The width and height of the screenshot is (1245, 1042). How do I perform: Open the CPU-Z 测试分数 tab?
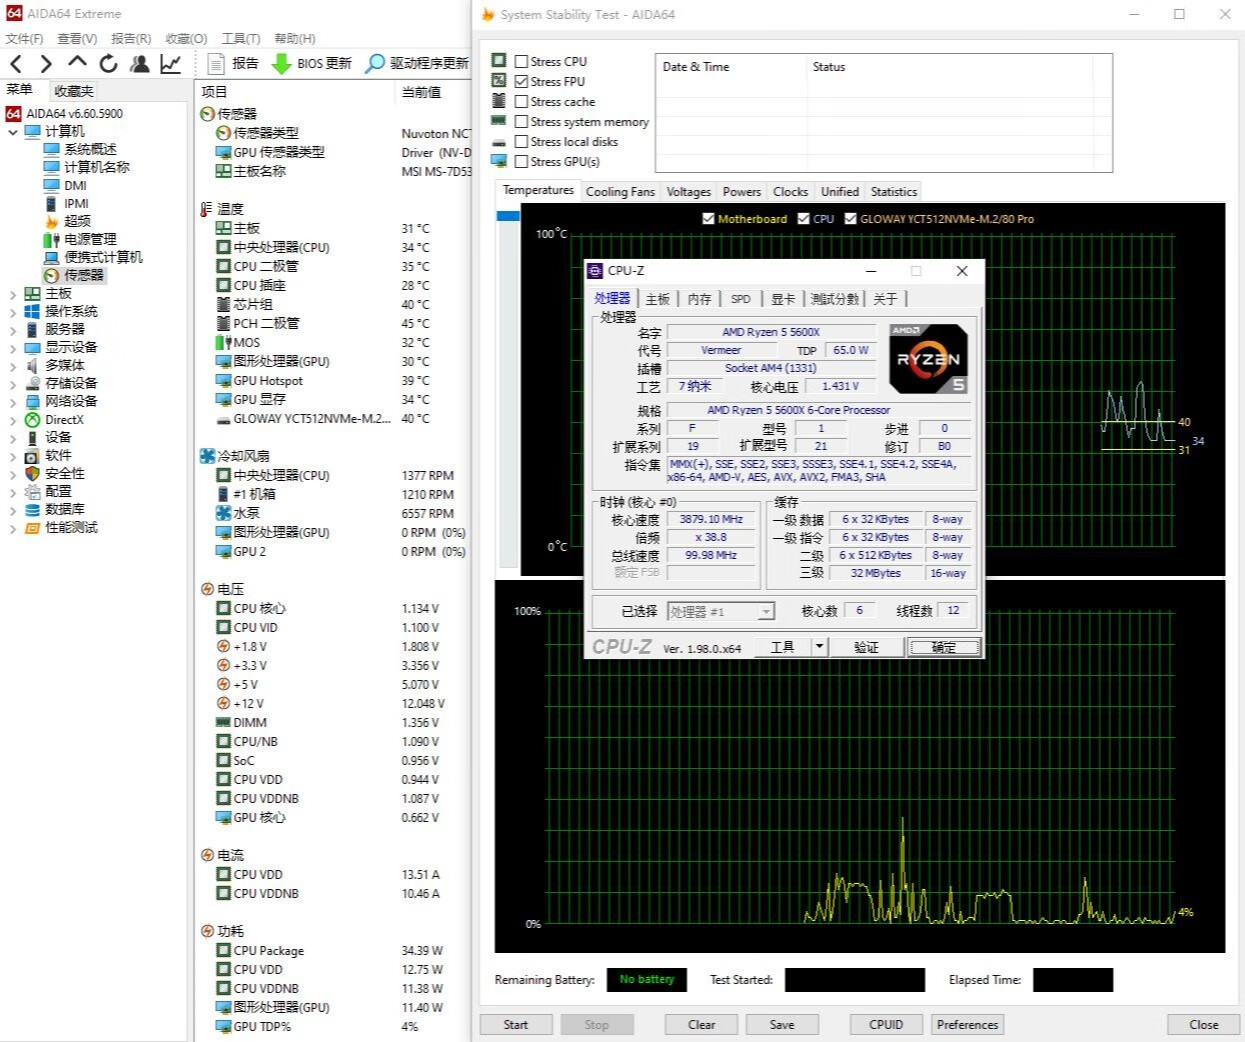tap(834, 299)
